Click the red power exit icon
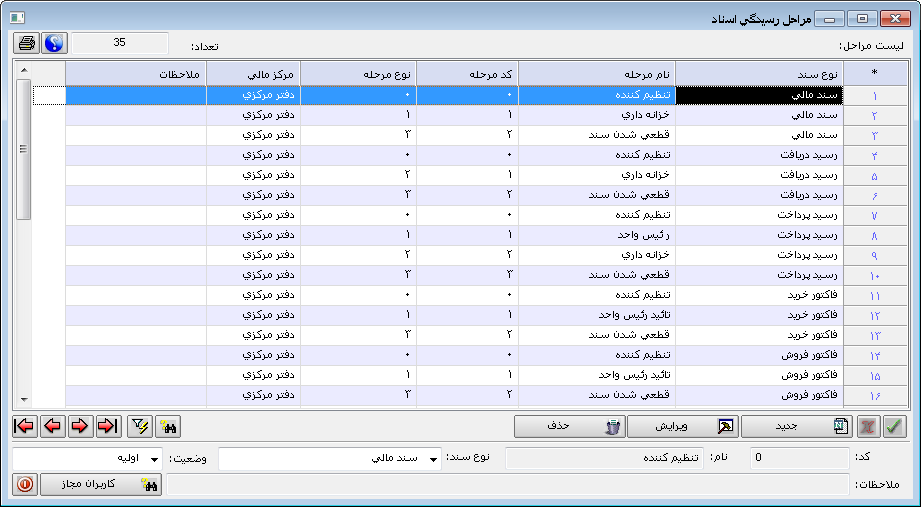Screen dimensions: 921x507 pyautogui.click(x=25, y=485)
